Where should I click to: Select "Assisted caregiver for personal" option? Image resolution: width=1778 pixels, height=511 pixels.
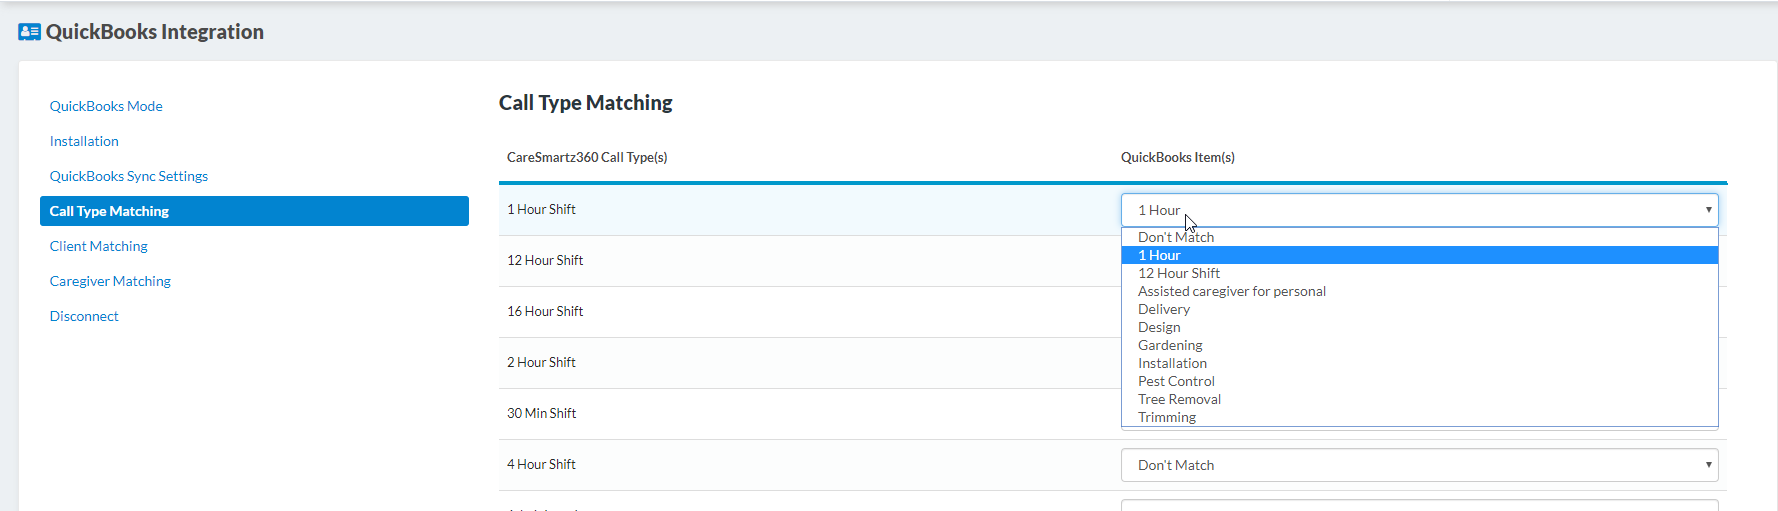[1232, 291]
